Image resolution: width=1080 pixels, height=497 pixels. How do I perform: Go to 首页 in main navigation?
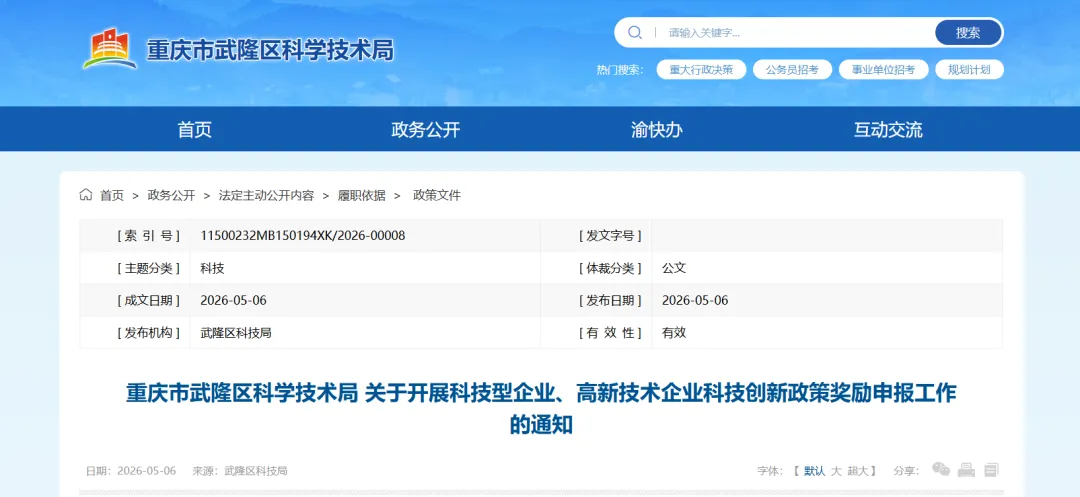(195, 129)
